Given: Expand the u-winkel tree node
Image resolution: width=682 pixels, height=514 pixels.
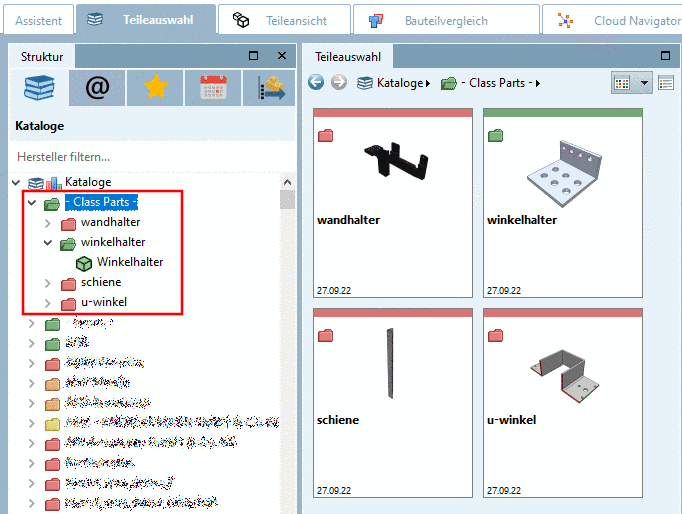Looking at the screenshot, I should [x=48, y=303].
